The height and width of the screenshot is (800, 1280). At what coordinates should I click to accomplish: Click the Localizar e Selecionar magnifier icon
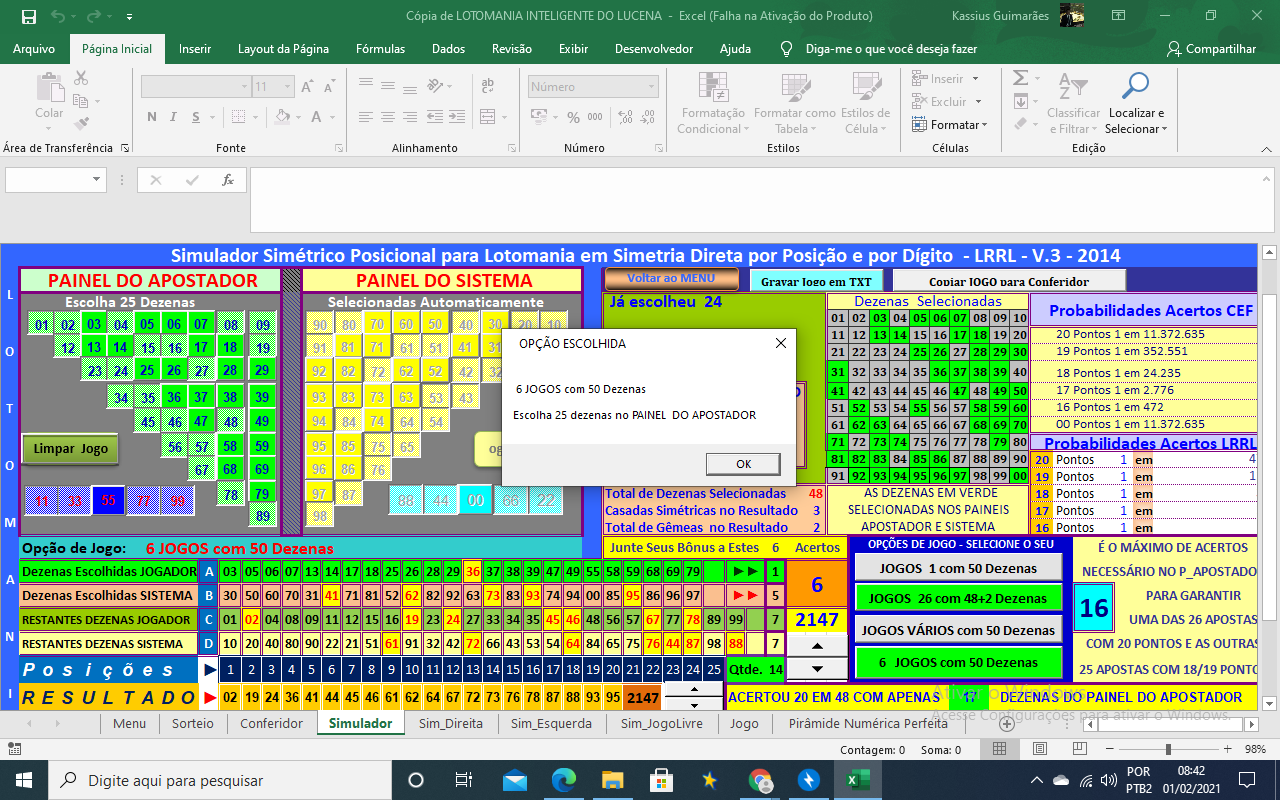click(x=1135, y=88)
